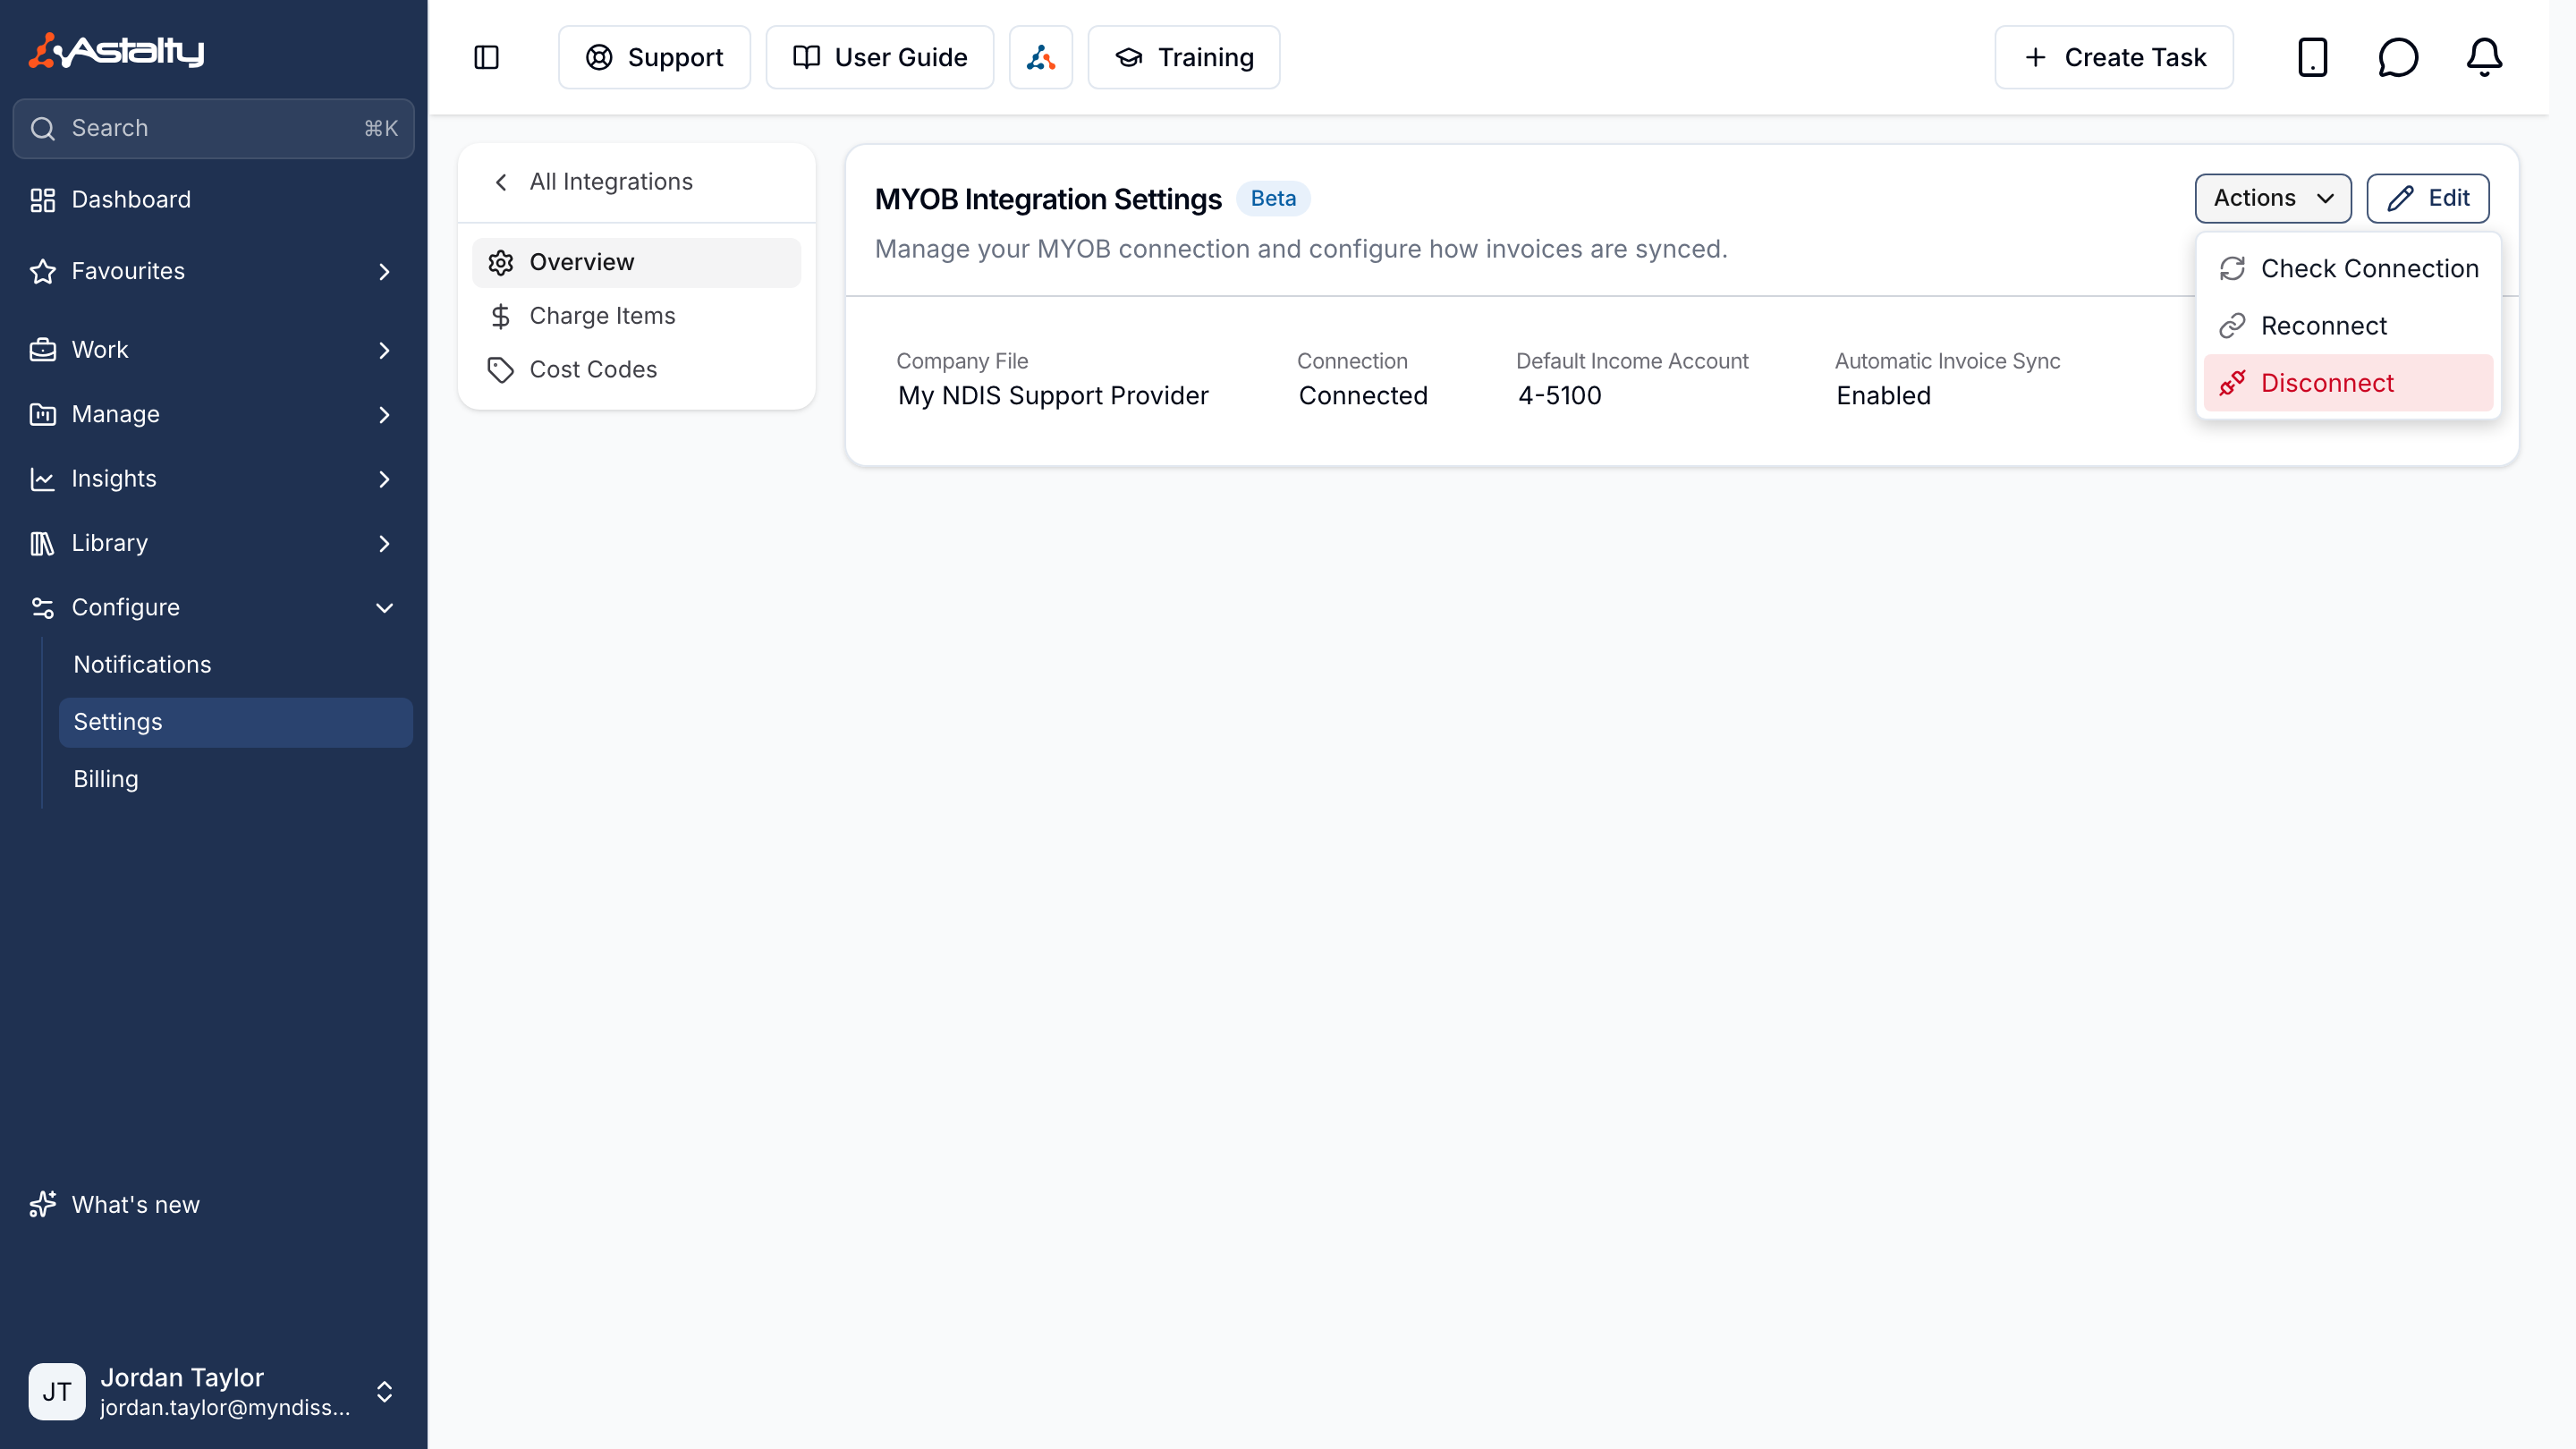
Task: Open the Training button
Action: point(1184,57)
